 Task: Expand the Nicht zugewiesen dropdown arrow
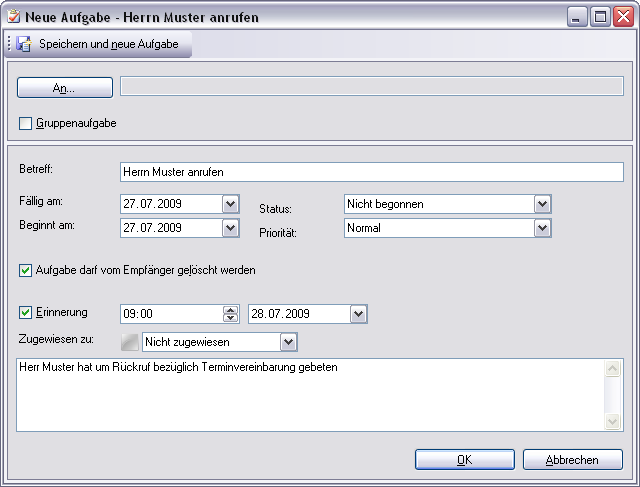click(289, 342)
